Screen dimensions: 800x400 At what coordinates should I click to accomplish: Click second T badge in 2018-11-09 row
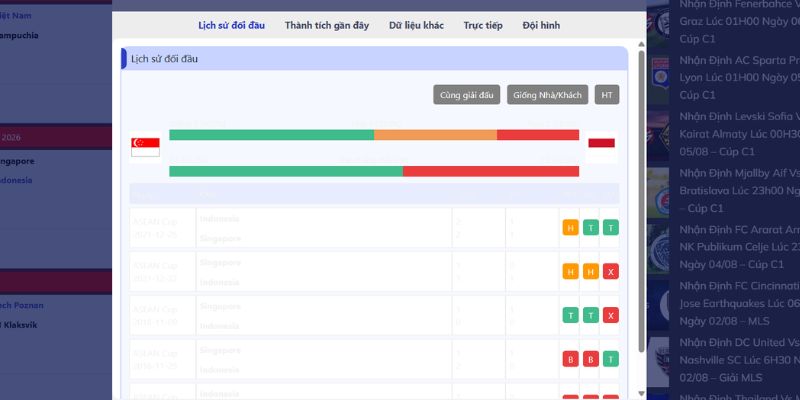coord(590,315)
